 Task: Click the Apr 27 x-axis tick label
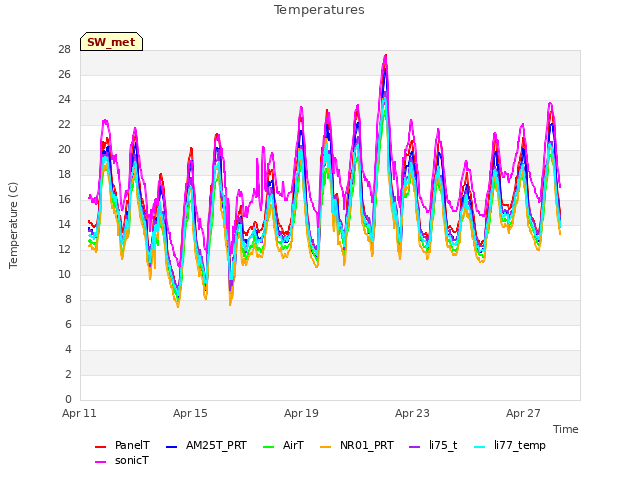(x=523, y=413)
